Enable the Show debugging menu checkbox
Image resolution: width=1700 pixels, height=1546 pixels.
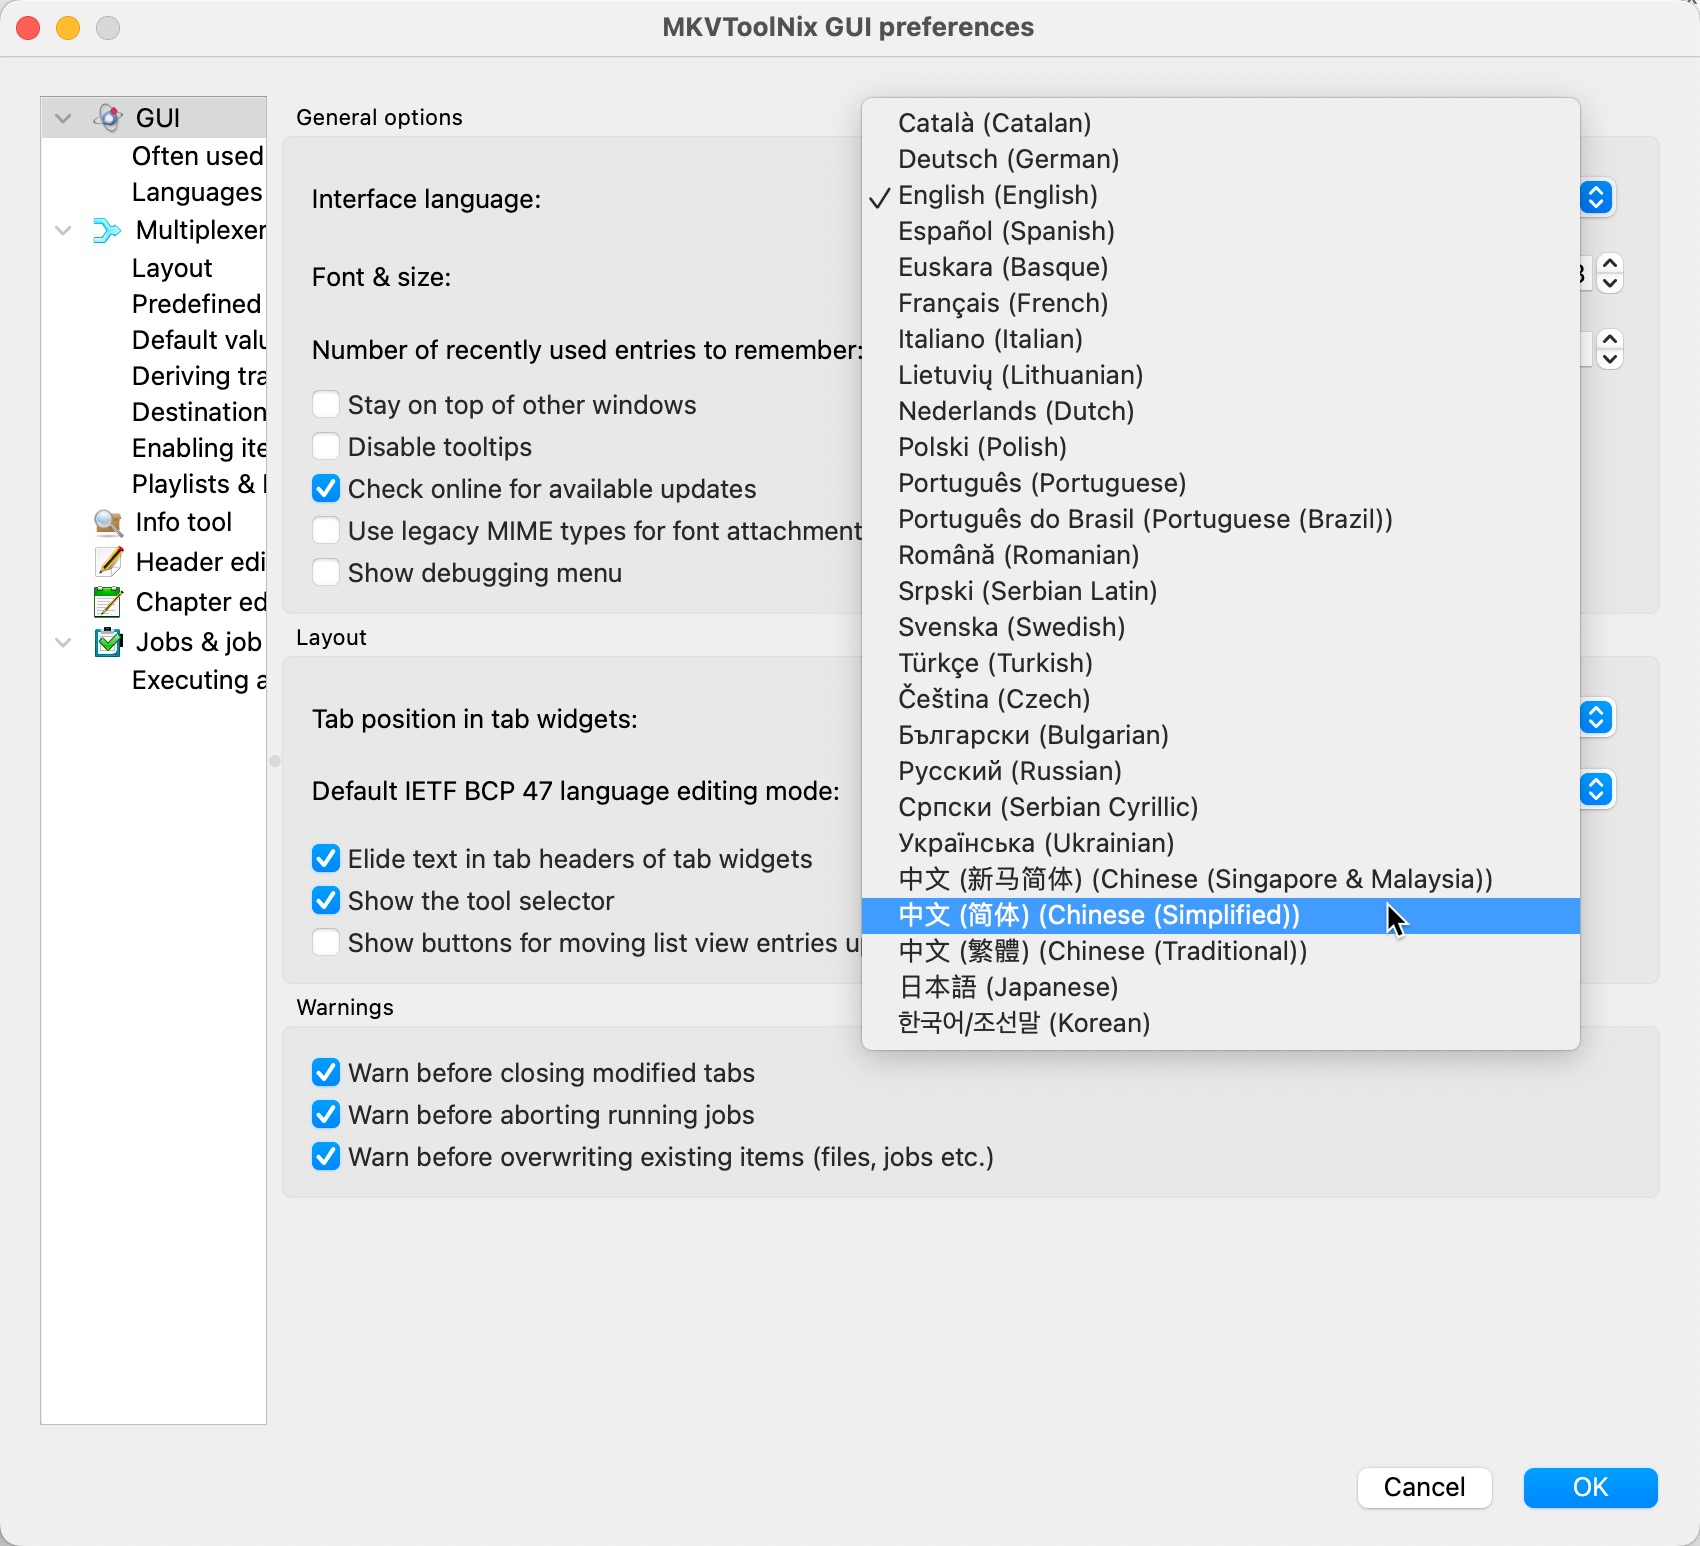[326, 573]
